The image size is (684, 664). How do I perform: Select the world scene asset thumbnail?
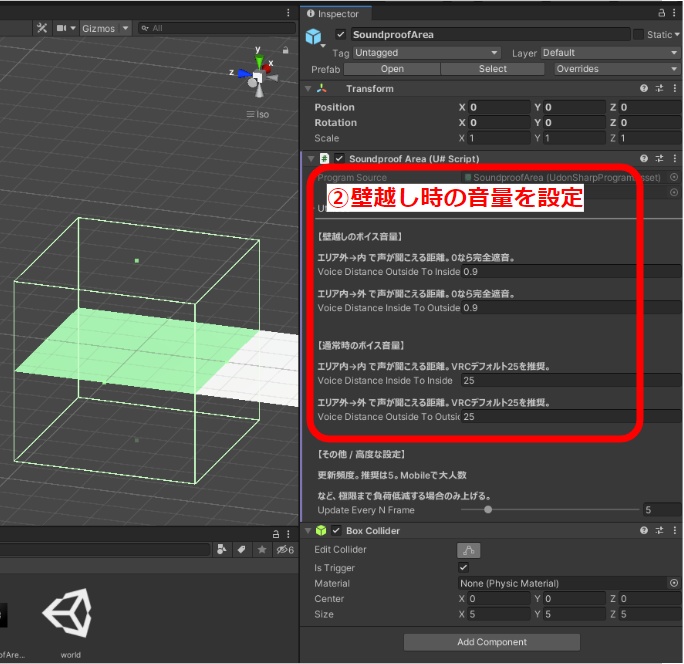click(68, 613)
